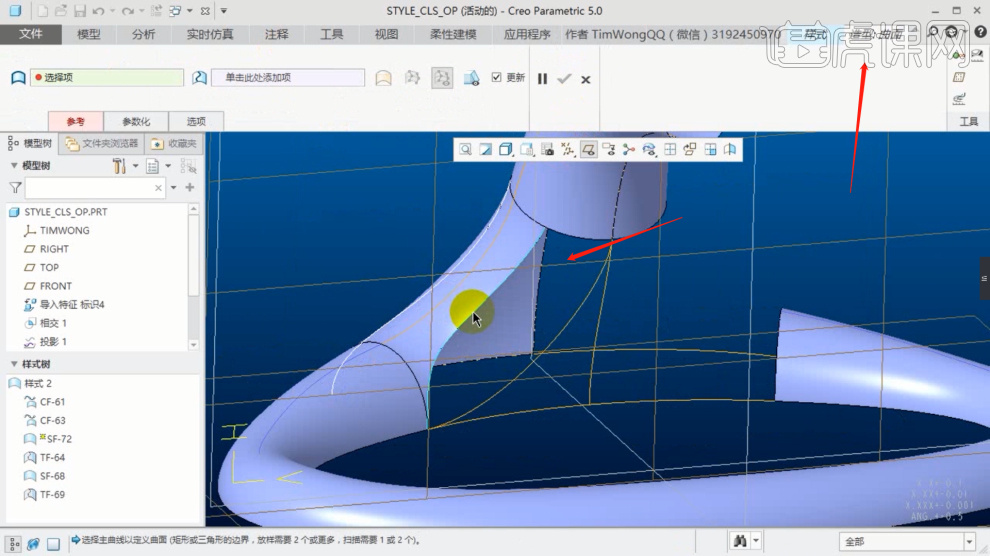Viewport: 990px width, 556px height.
Task: Cancel the feature with the X icon
Action: [x=586, y=79]
